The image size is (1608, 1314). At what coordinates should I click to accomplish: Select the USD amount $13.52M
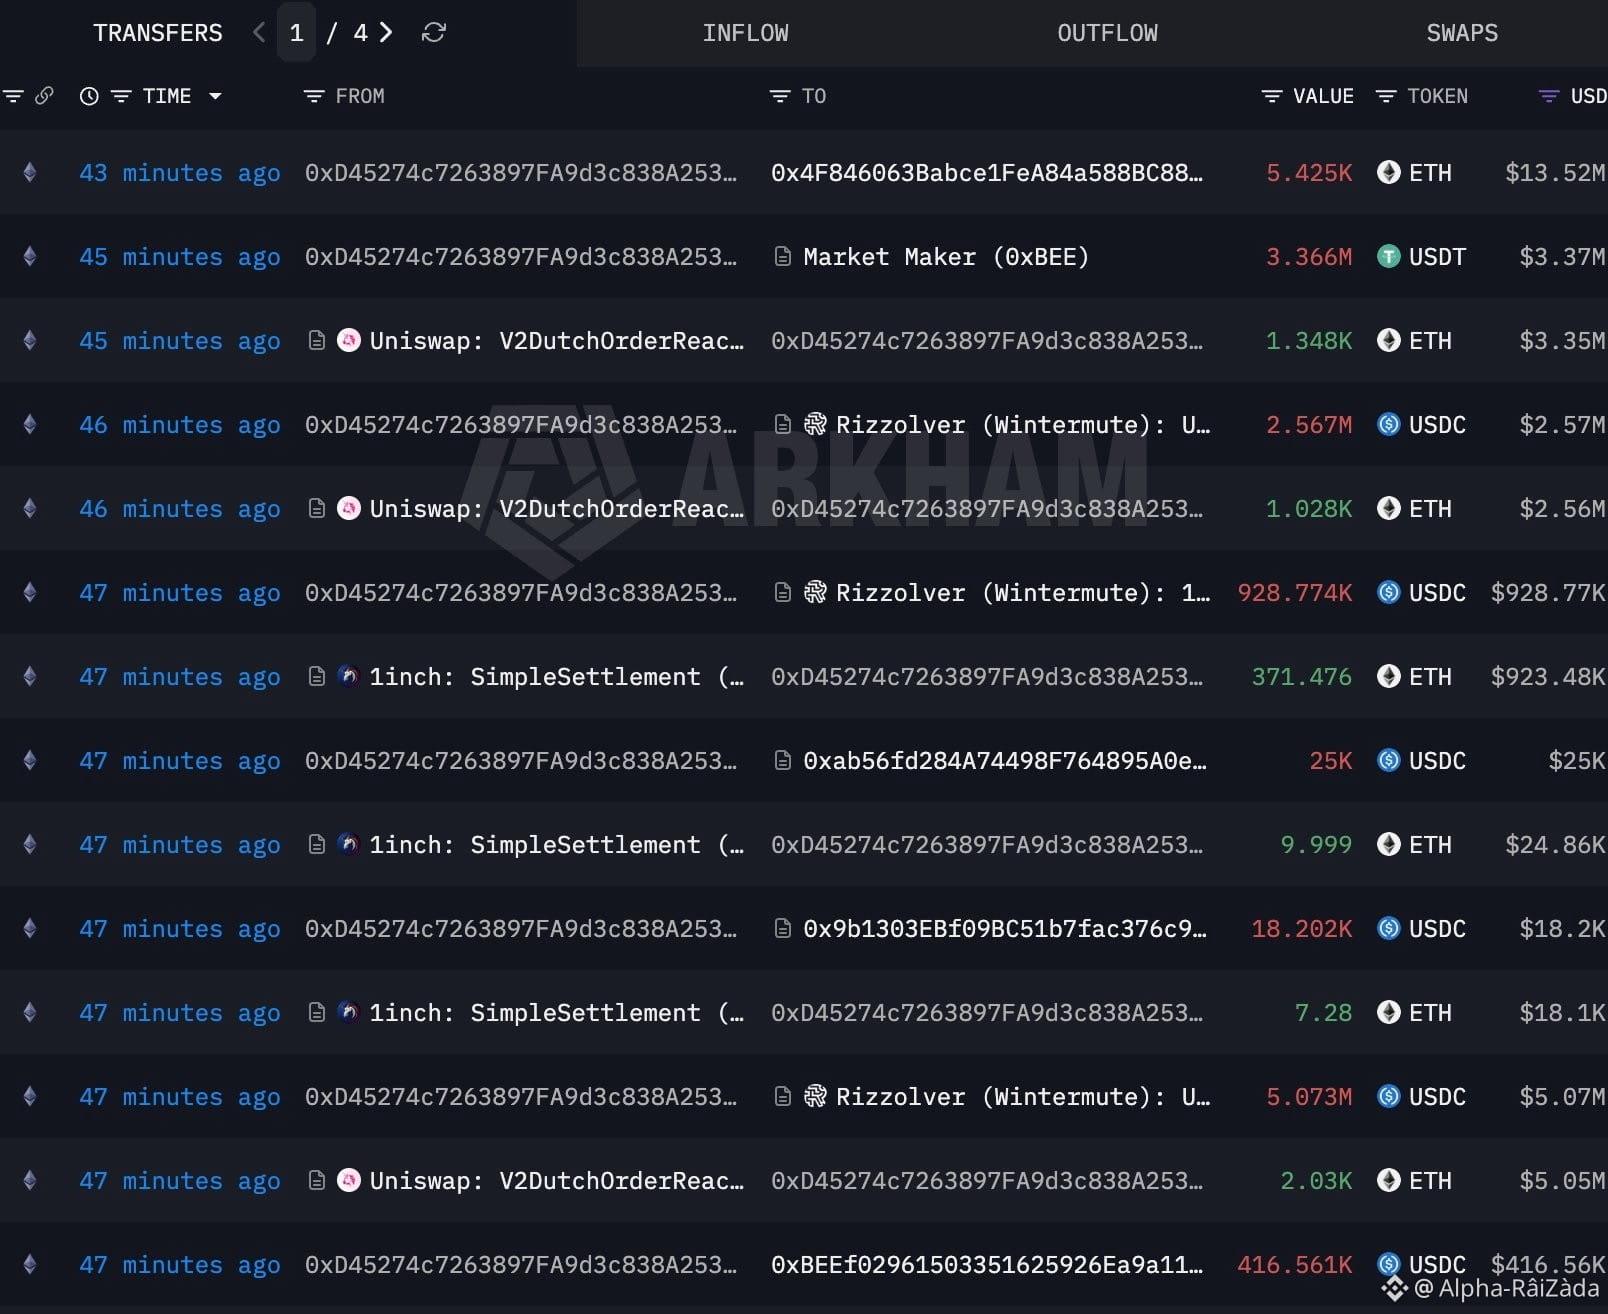click(1555, 172)
